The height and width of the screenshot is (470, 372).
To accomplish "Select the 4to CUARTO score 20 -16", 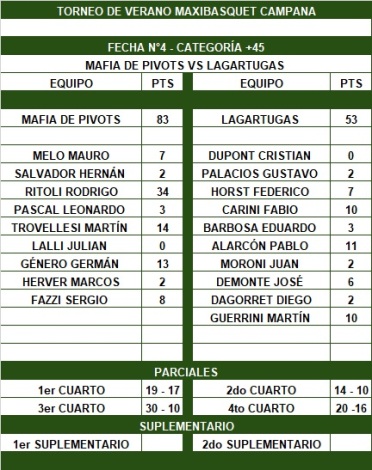I will 351,408.
